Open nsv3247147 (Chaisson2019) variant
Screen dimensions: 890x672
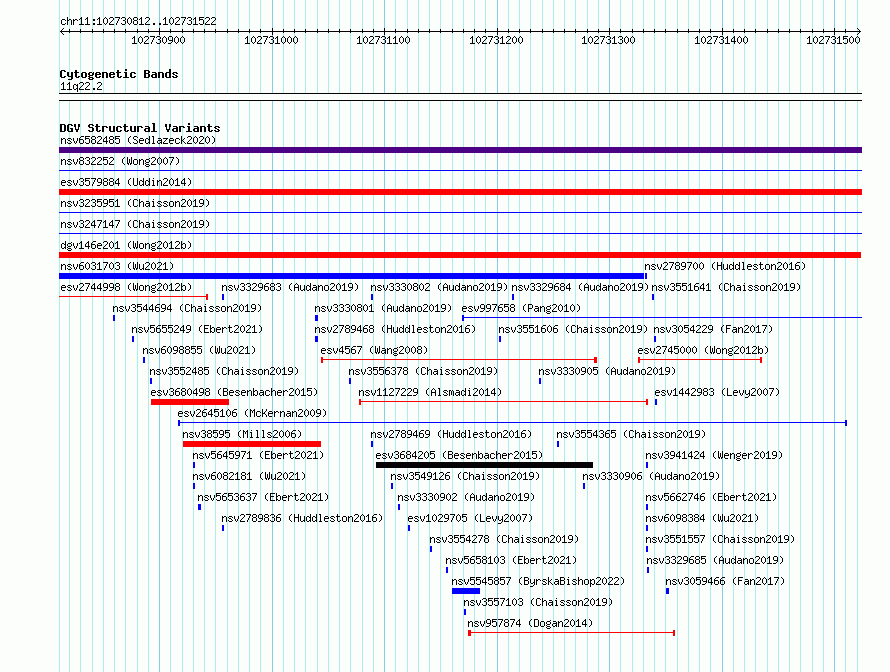coord(135,224)
